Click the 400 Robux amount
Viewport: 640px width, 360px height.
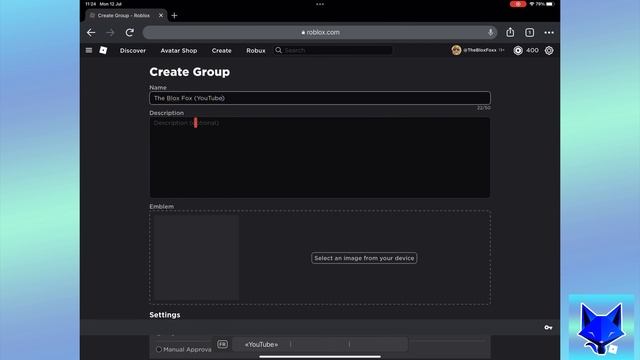tap(532, 50)
